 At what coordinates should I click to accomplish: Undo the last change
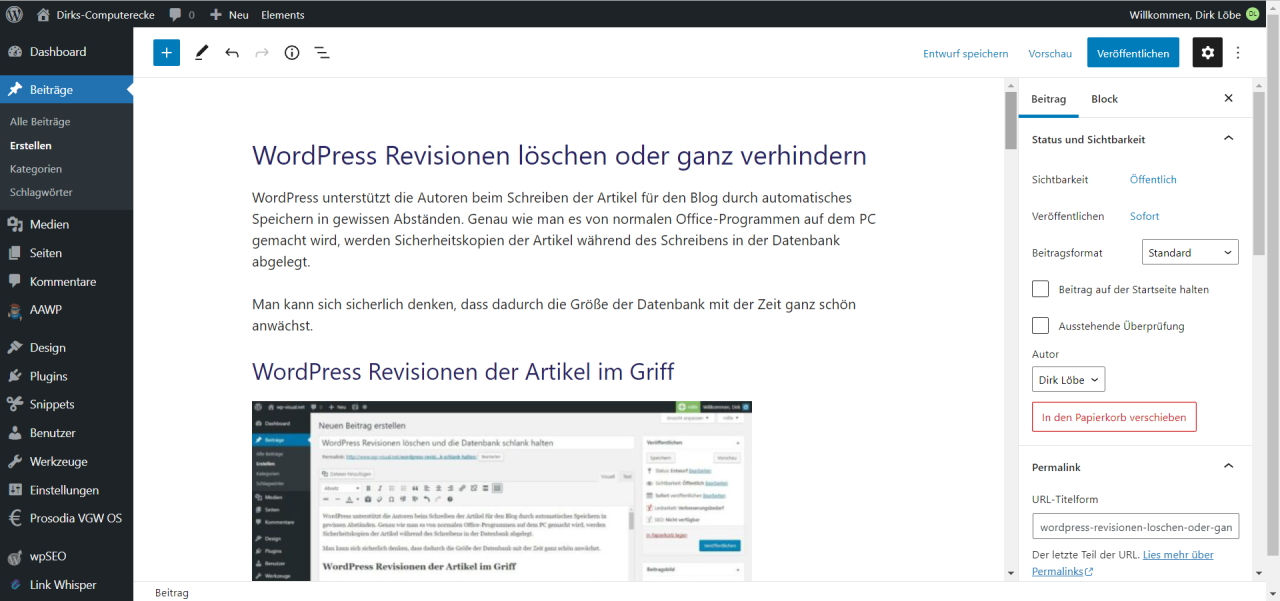232,53
